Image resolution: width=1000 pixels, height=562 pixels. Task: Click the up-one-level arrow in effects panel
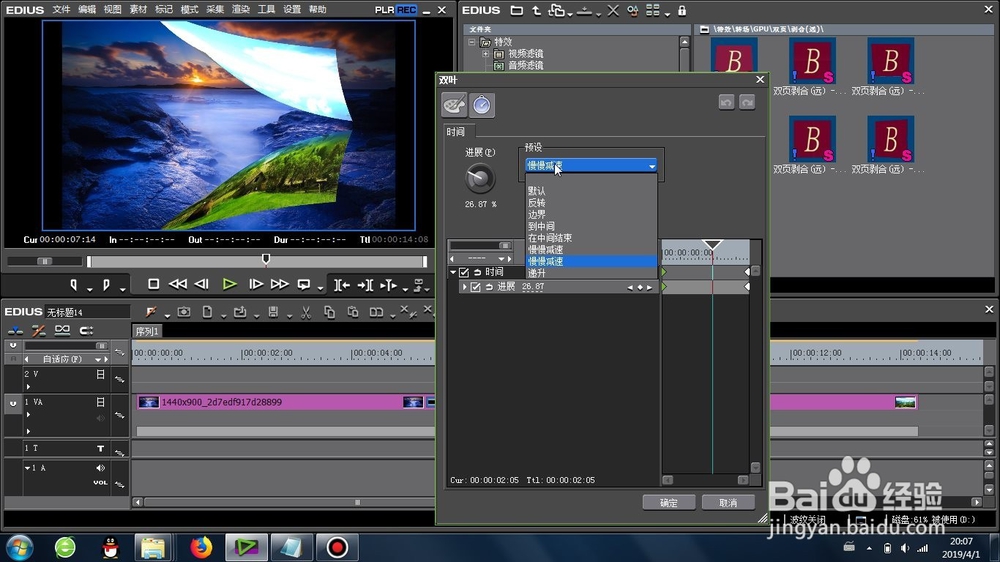click(536, 10)
